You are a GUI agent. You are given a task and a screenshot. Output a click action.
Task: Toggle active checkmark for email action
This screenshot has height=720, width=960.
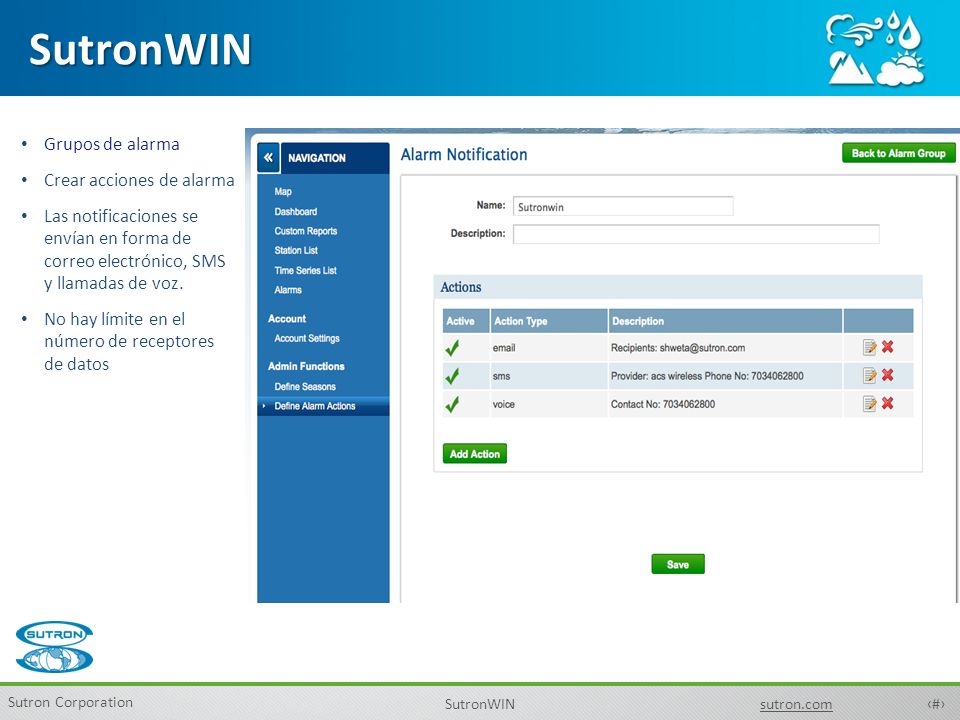coord(452,347)
